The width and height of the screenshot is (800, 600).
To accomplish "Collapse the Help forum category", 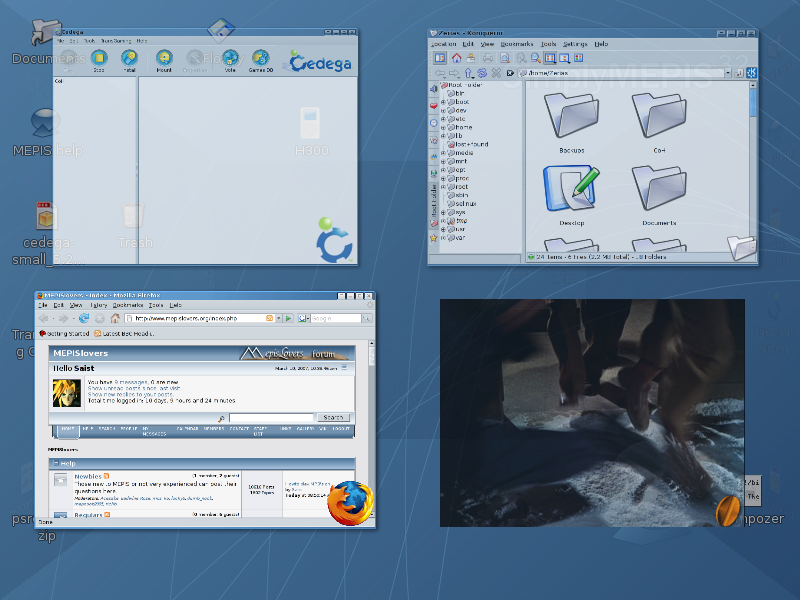I will 55,463.
